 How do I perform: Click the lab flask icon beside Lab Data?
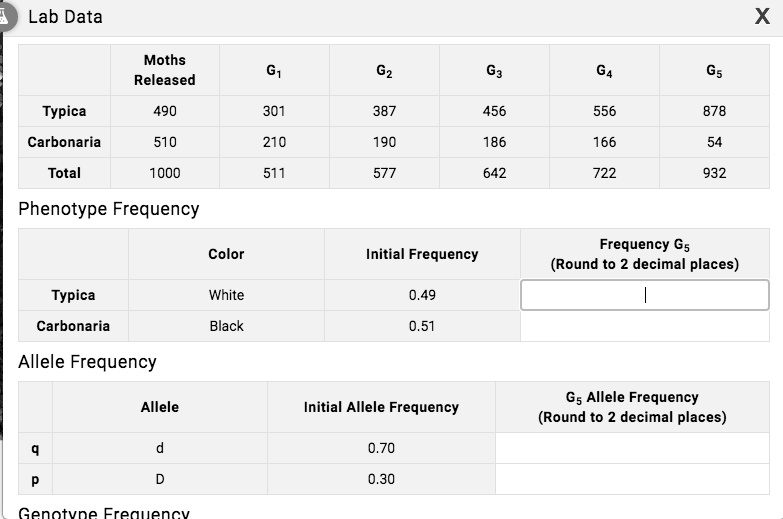point(4,16)
